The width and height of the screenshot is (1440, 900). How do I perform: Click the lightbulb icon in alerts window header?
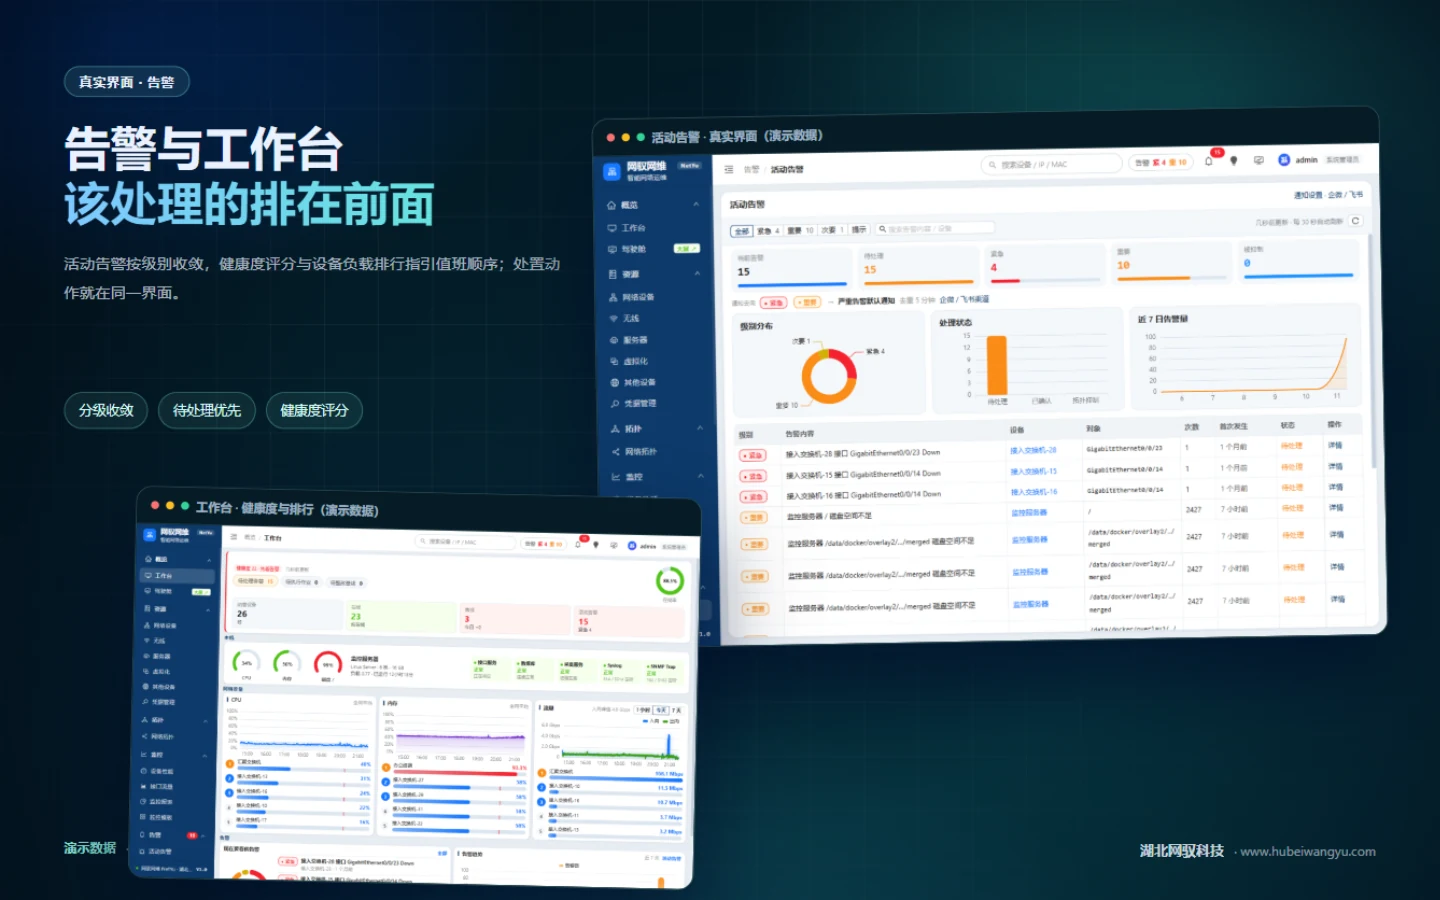(x=1233, y=160)
